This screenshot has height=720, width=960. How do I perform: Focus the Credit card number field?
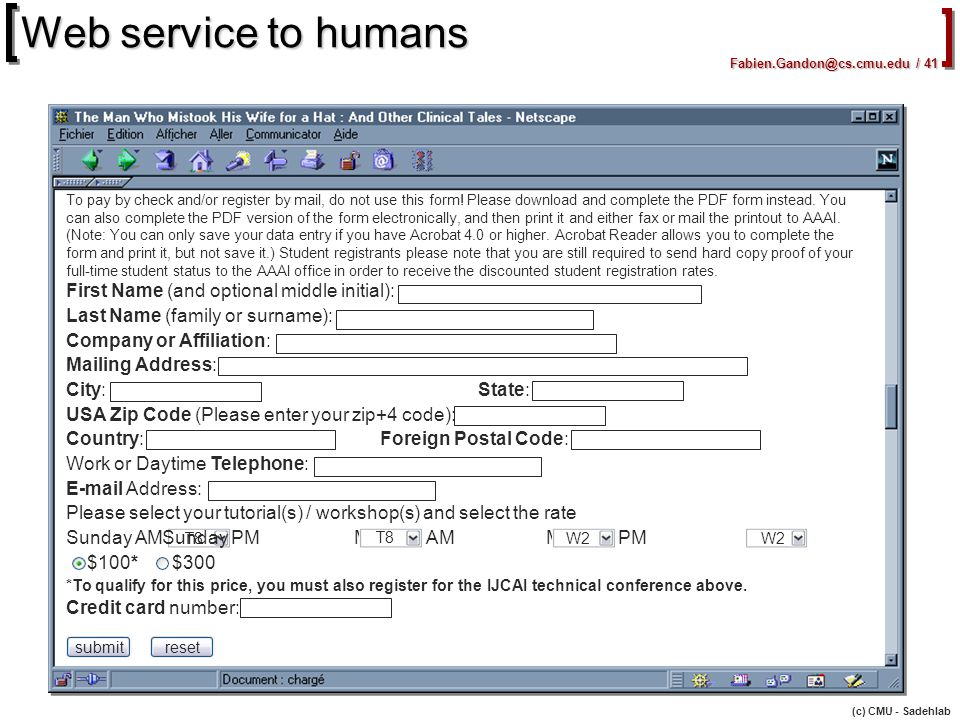coord(316,608)
